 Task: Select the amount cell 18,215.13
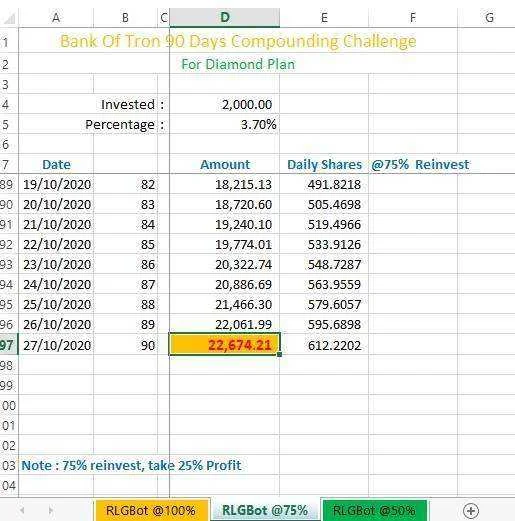coord(225,184)
